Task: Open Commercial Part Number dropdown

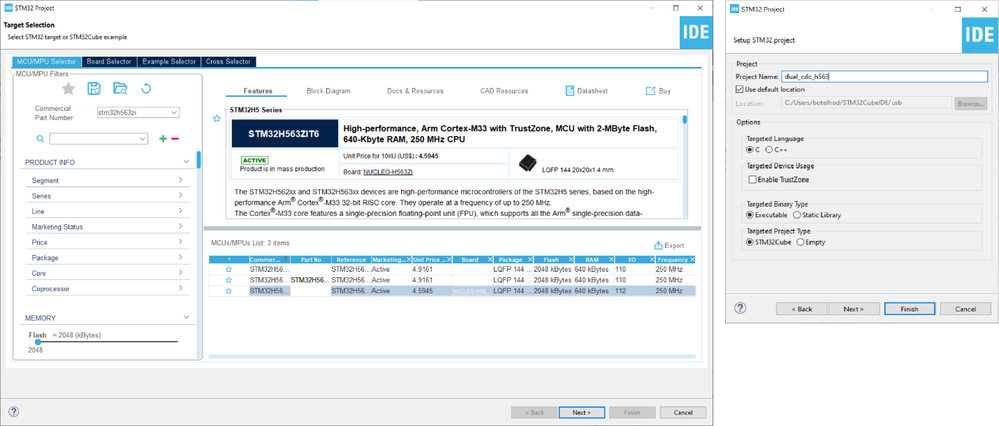Action: (174, 113)
